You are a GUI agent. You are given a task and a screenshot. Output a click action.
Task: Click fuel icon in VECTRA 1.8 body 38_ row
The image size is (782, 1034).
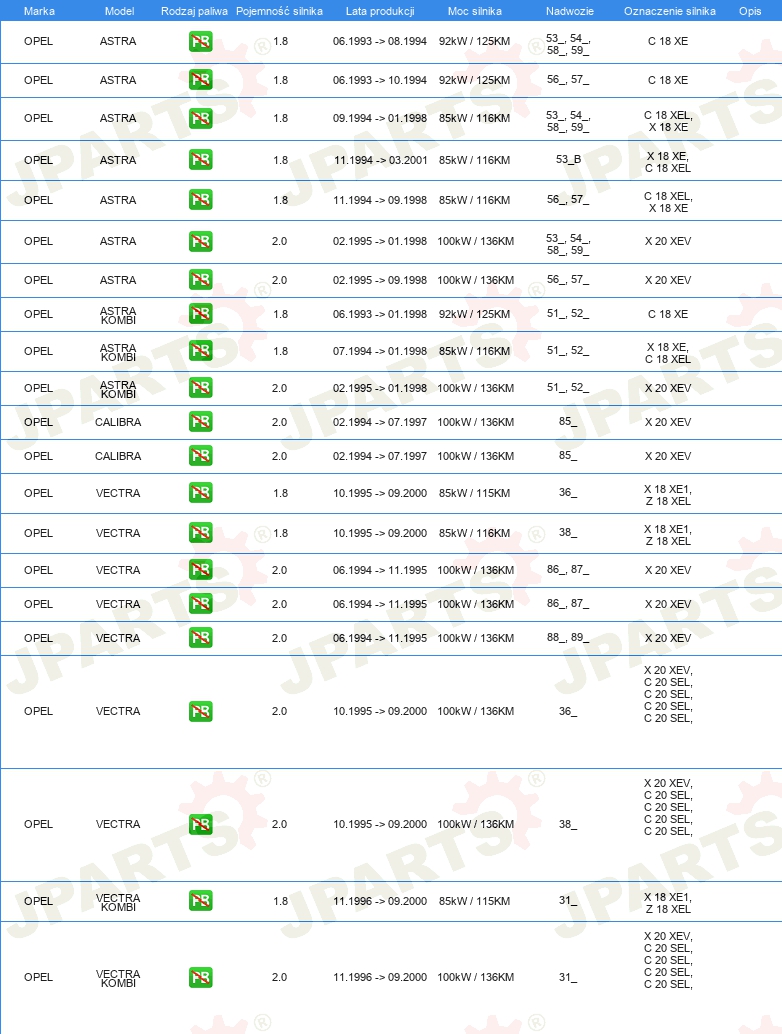pyautogui.click(x=200, y=533)
